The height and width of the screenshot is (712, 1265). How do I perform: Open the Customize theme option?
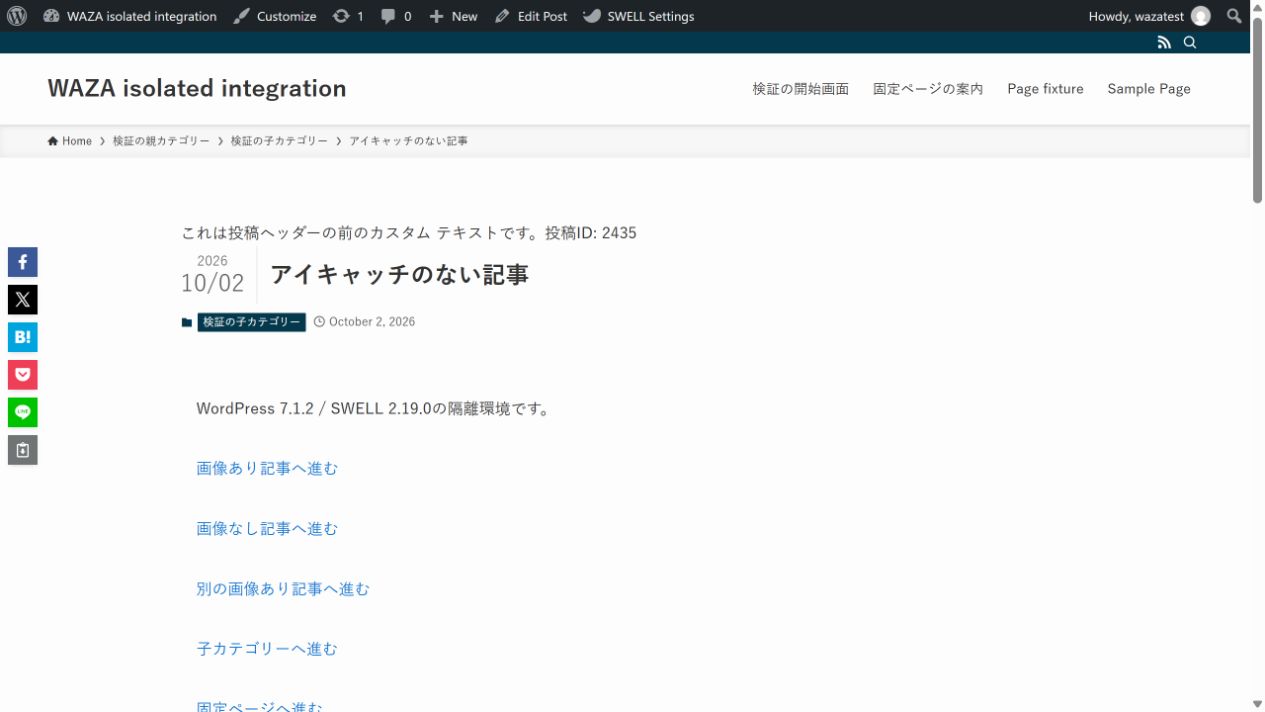(275, 16)
